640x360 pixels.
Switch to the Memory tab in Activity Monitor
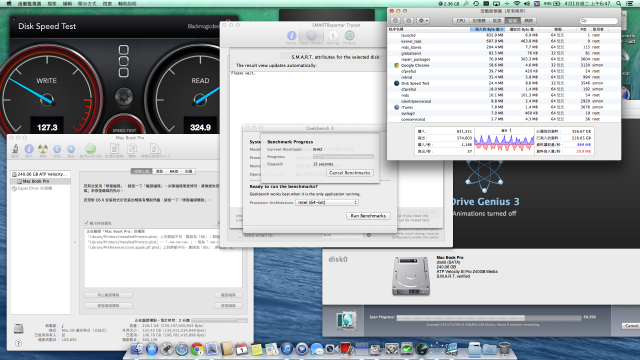coord(479,20)
